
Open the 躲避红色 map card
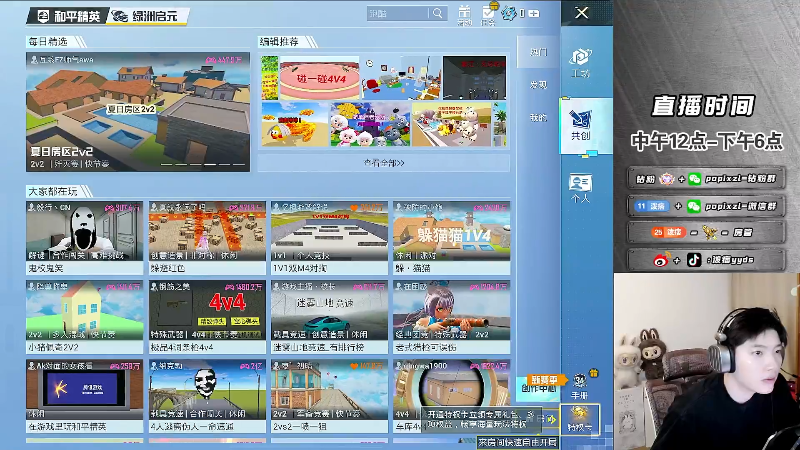[207, 238]
